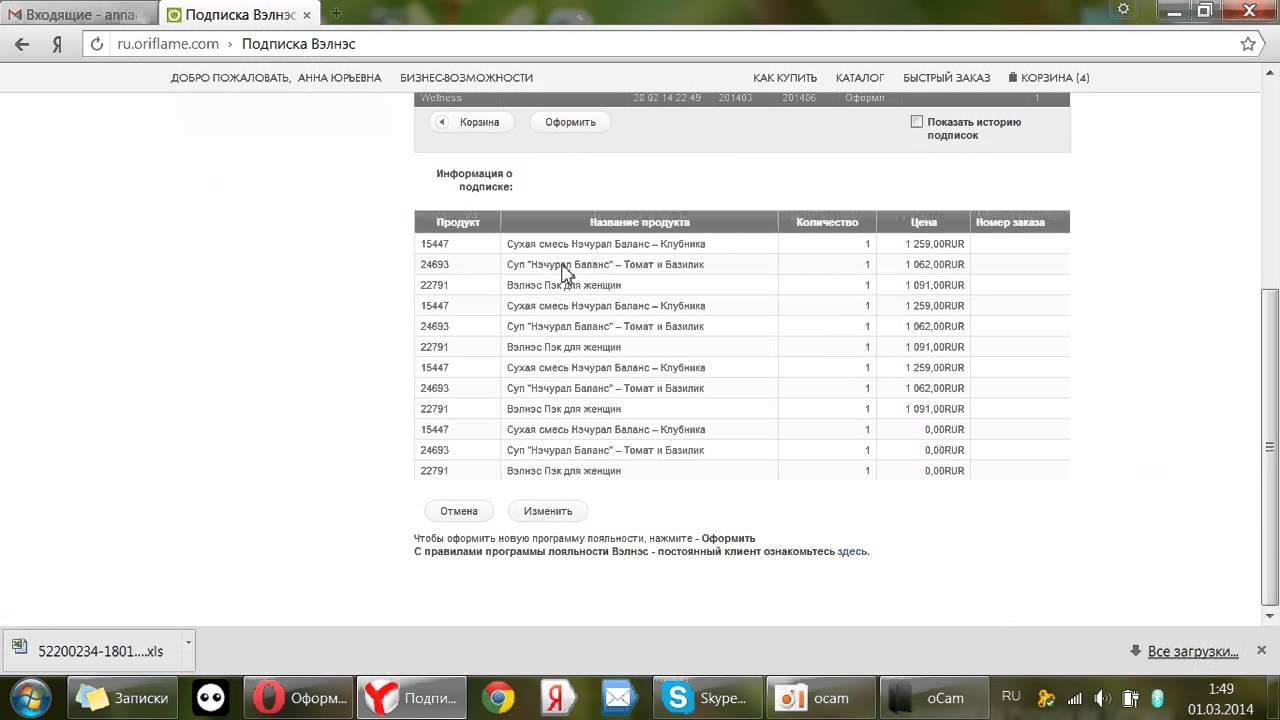Open 'Быстрый заказ' menu item
This screenshot has width=1280, height=720.
(946, 78)
